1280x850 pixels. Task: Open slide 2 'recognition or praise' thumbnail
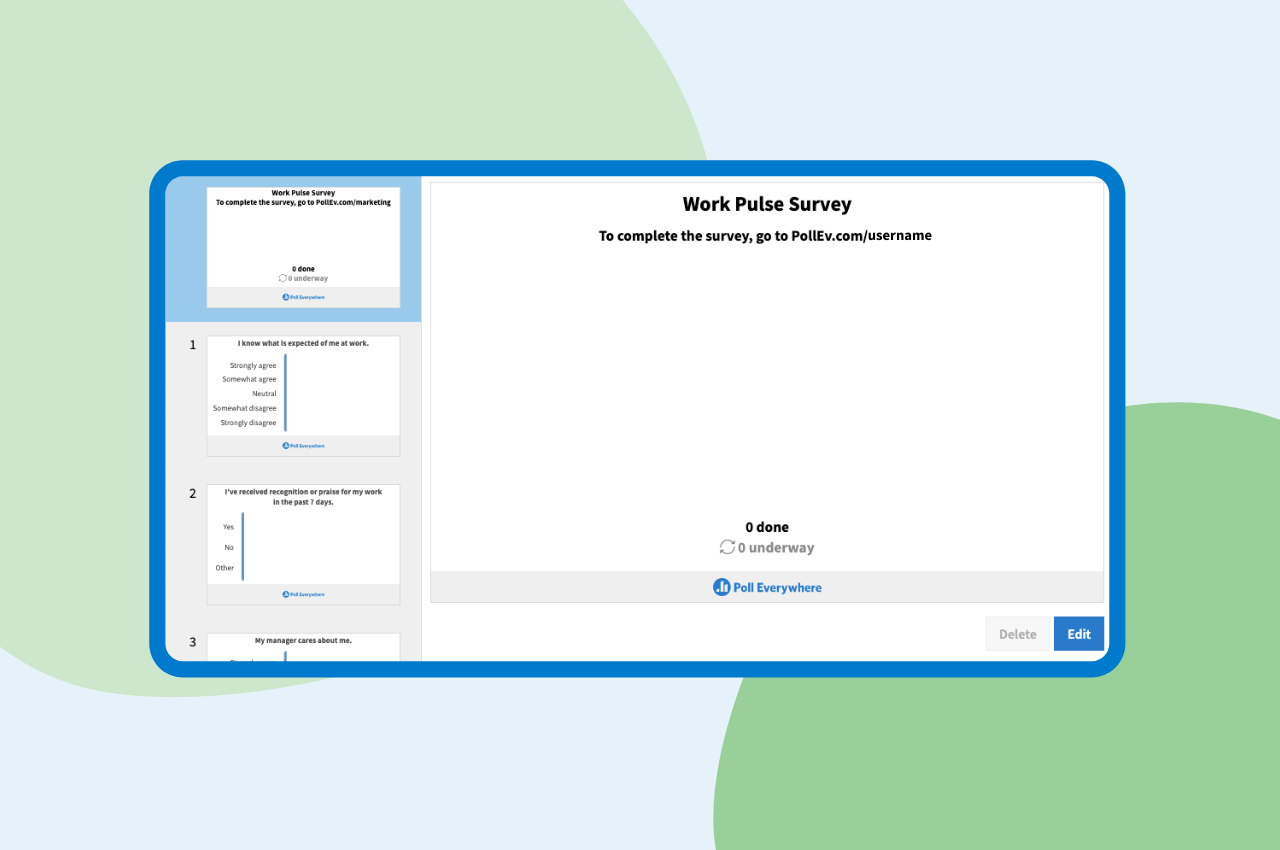(303, 545)
